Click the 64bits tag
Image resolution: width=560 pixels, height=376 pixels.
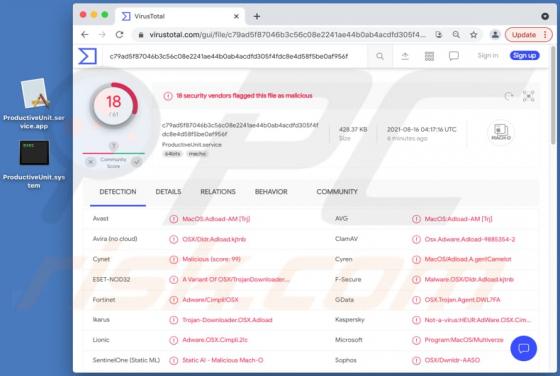[173, 154]
